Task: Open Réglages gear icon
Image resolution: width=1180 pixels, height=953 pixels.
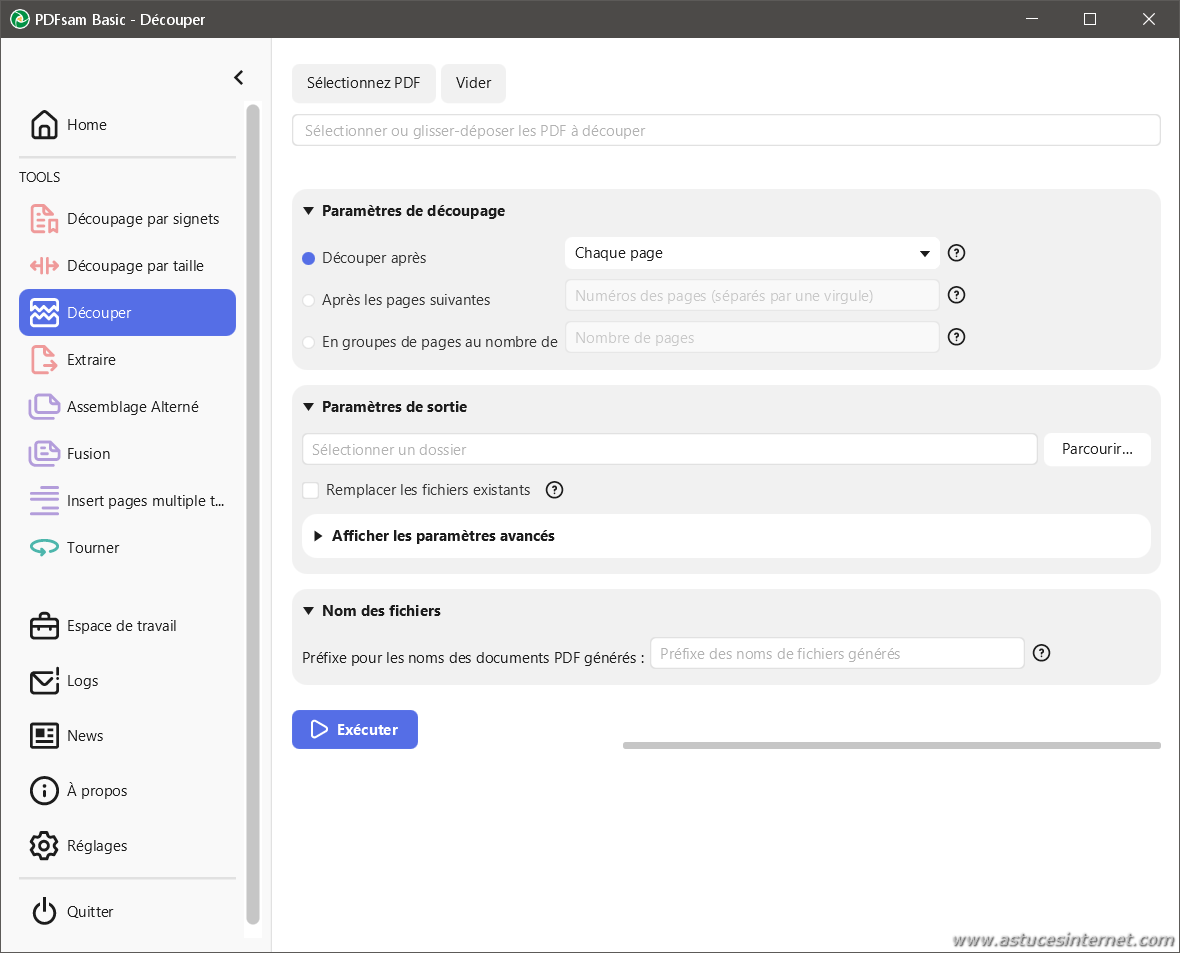Action: (x=44, y=846)
